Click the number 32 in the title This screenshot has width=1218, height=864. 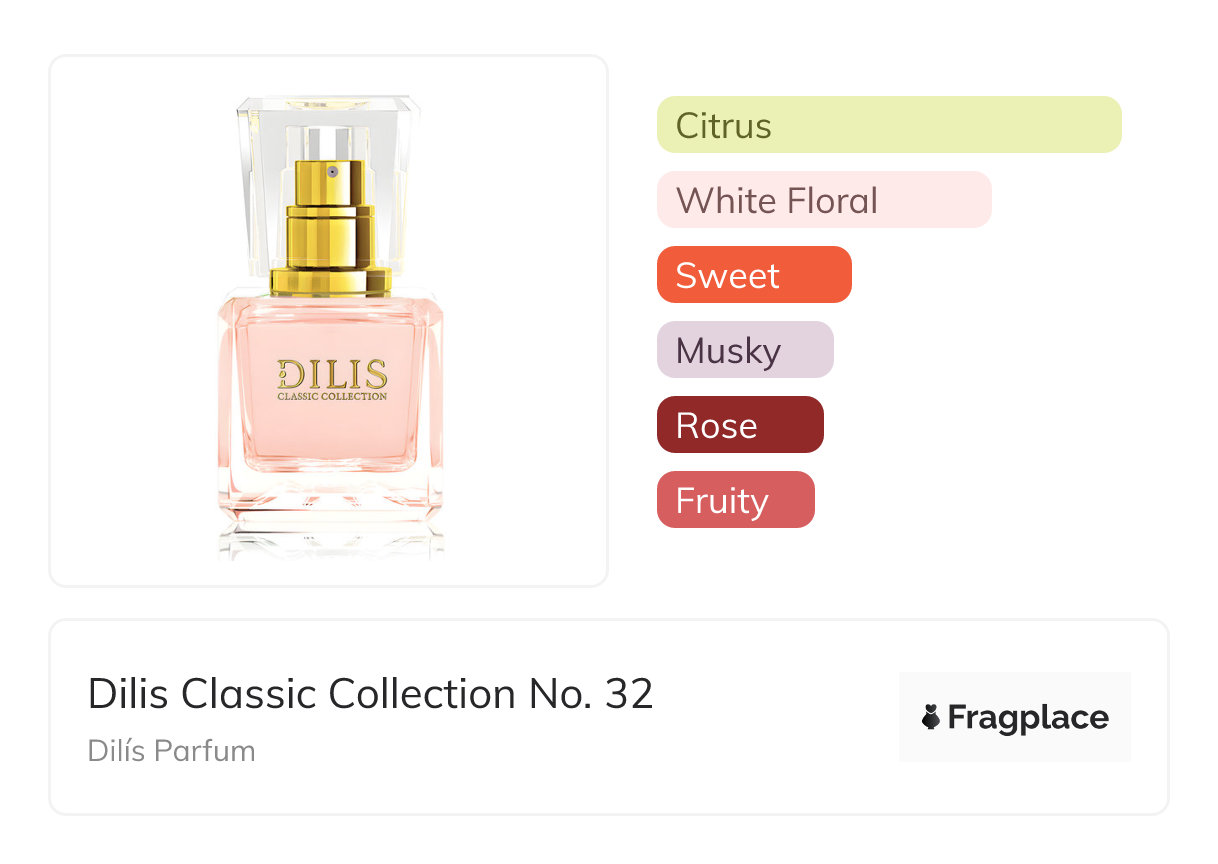coord(629,694)
